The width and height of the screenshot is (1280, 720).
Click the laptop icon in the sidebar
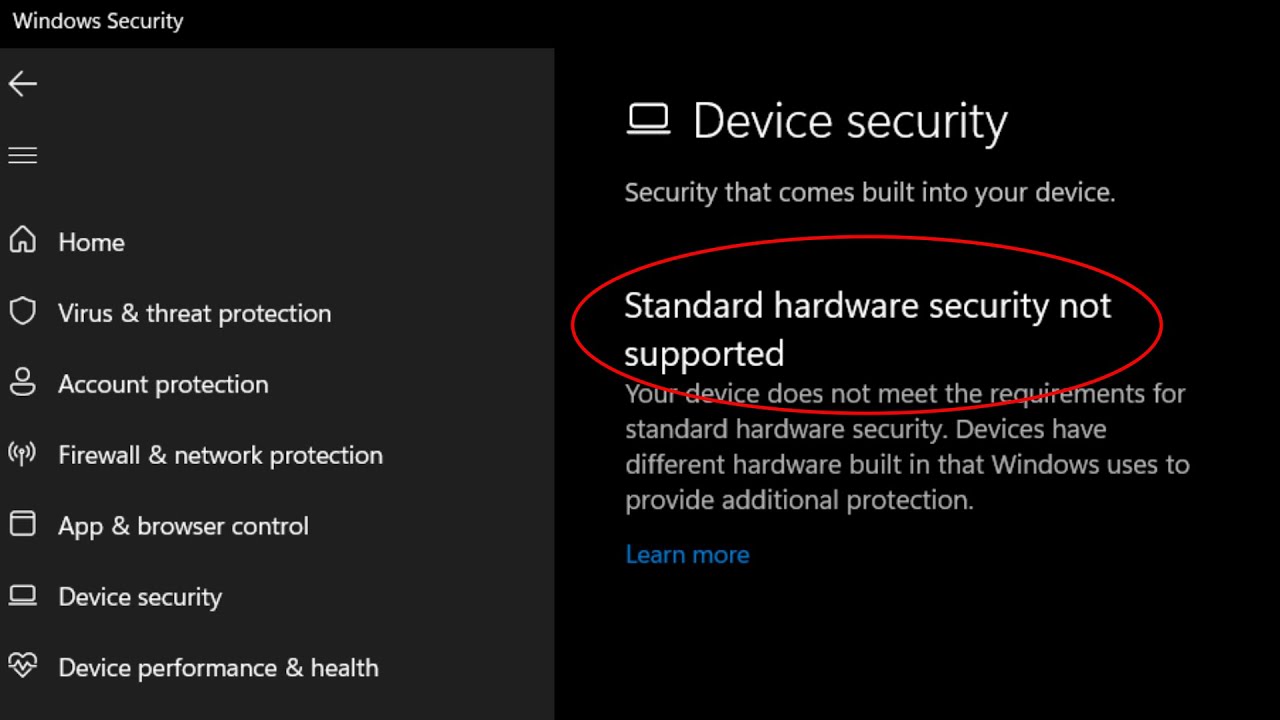pos(22,596)
